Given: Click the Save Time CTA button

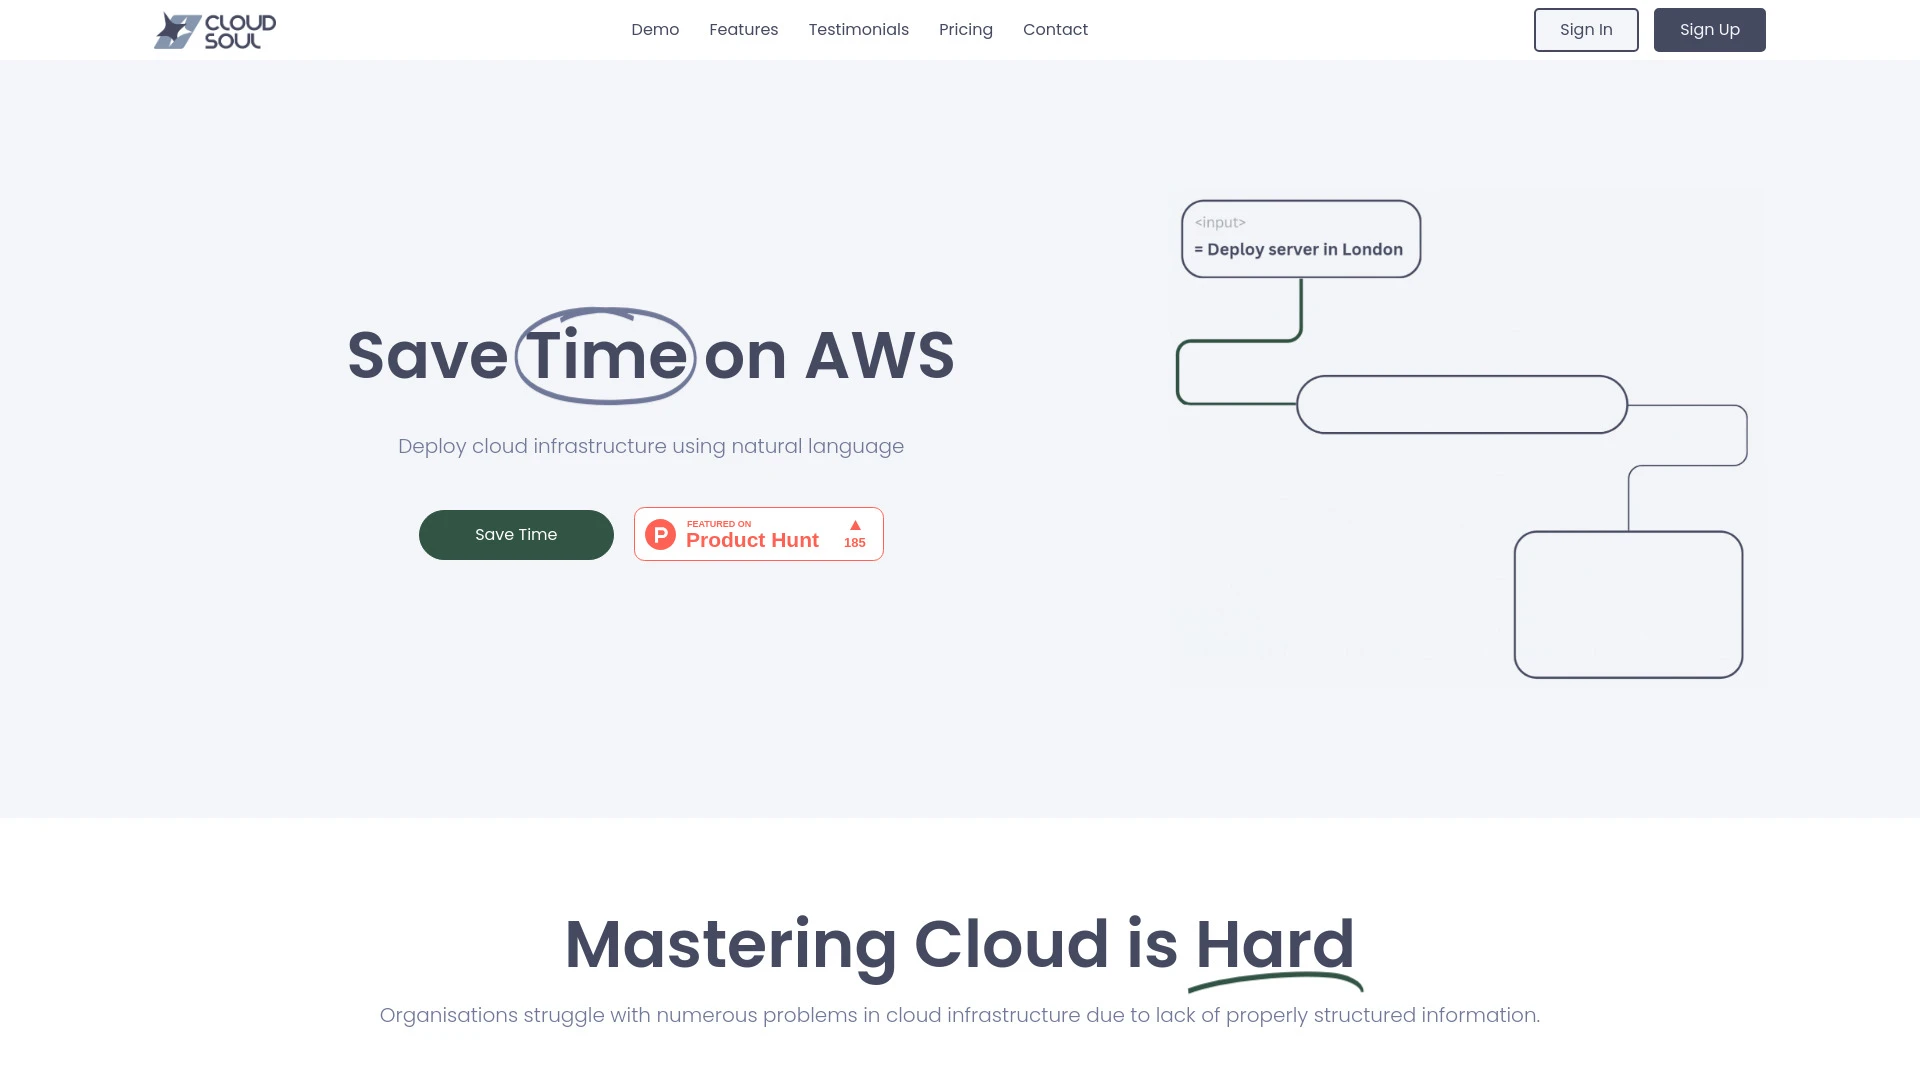Looking at the screenshot, I should click(516, 534).
